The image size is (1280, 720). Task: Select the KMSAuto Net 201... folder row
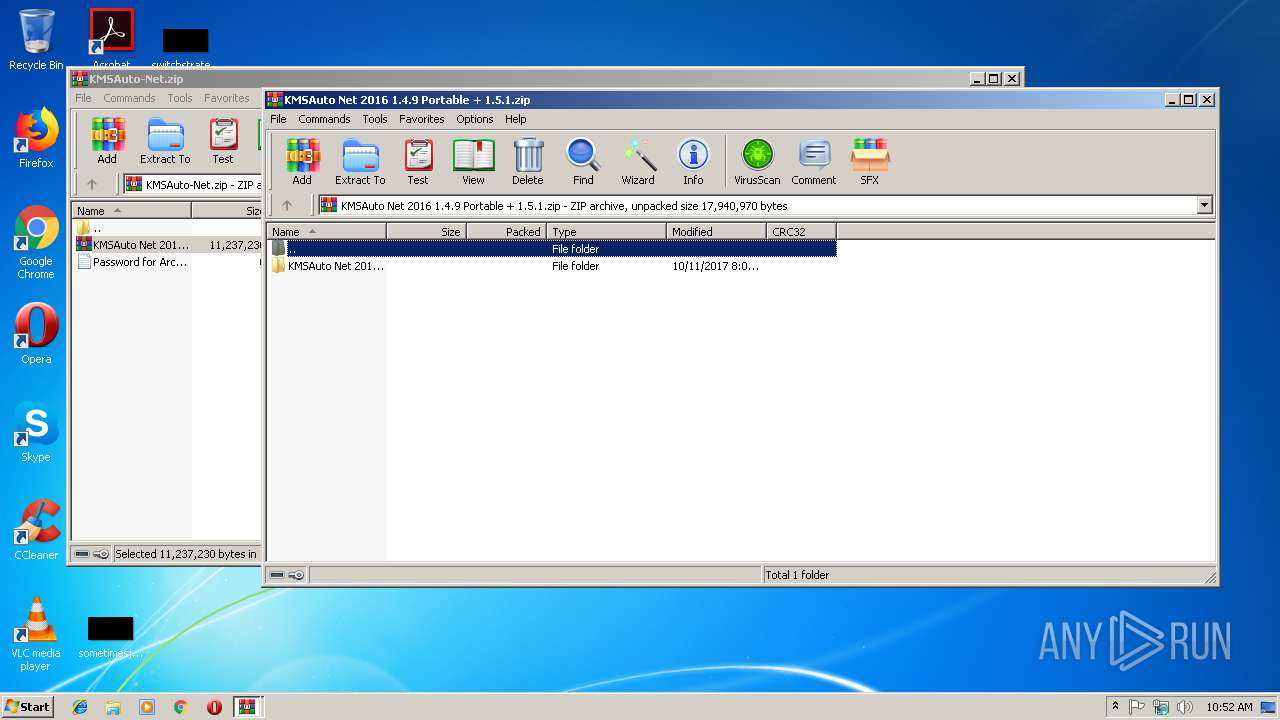tap(552, 266)
